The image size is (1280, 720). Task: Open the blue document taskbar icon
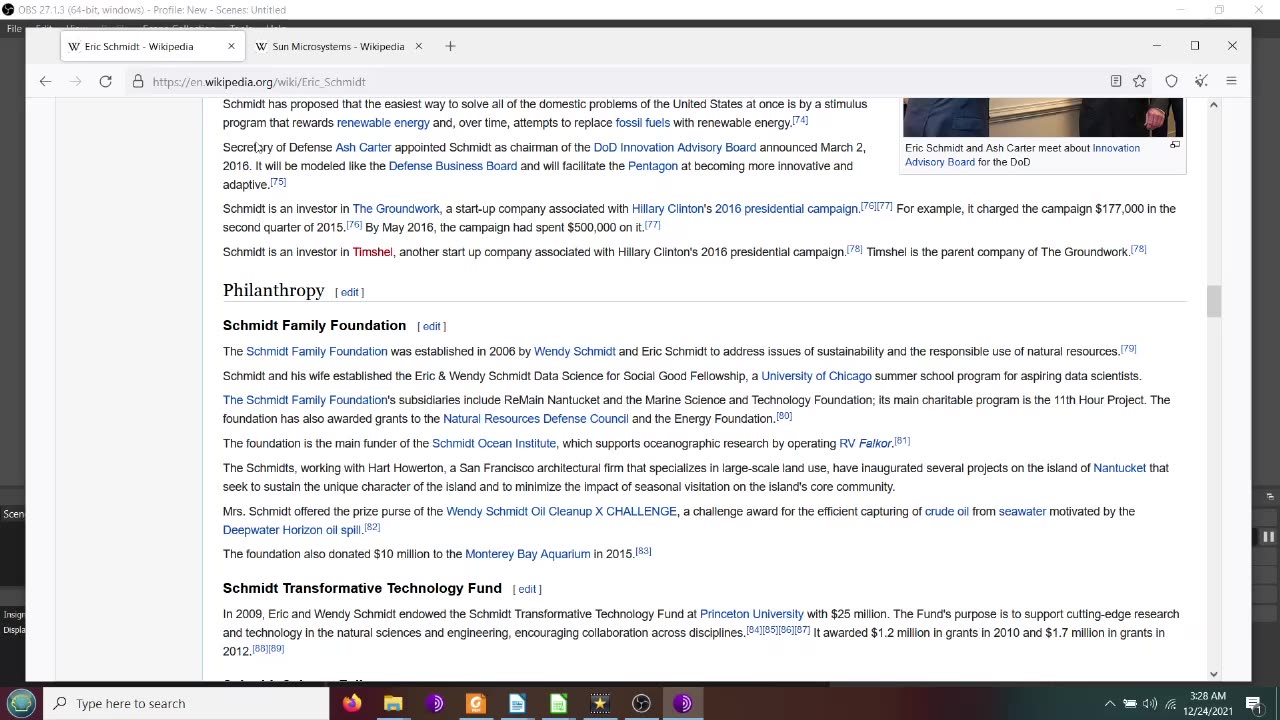point(517,703)
